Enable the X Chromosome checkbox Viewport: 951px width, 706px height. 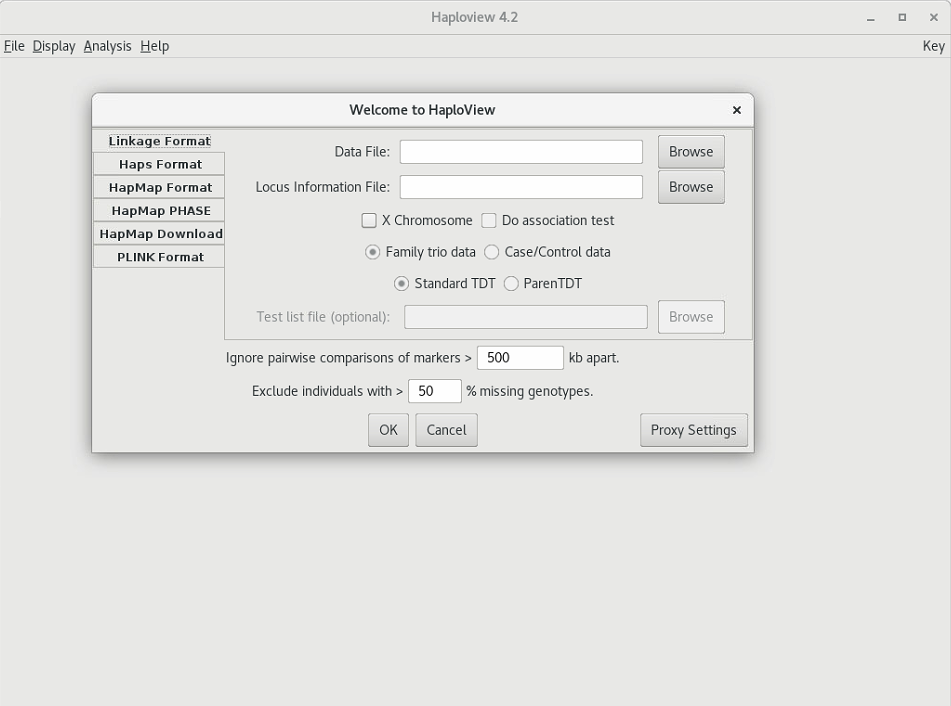[x=369, y=220]
